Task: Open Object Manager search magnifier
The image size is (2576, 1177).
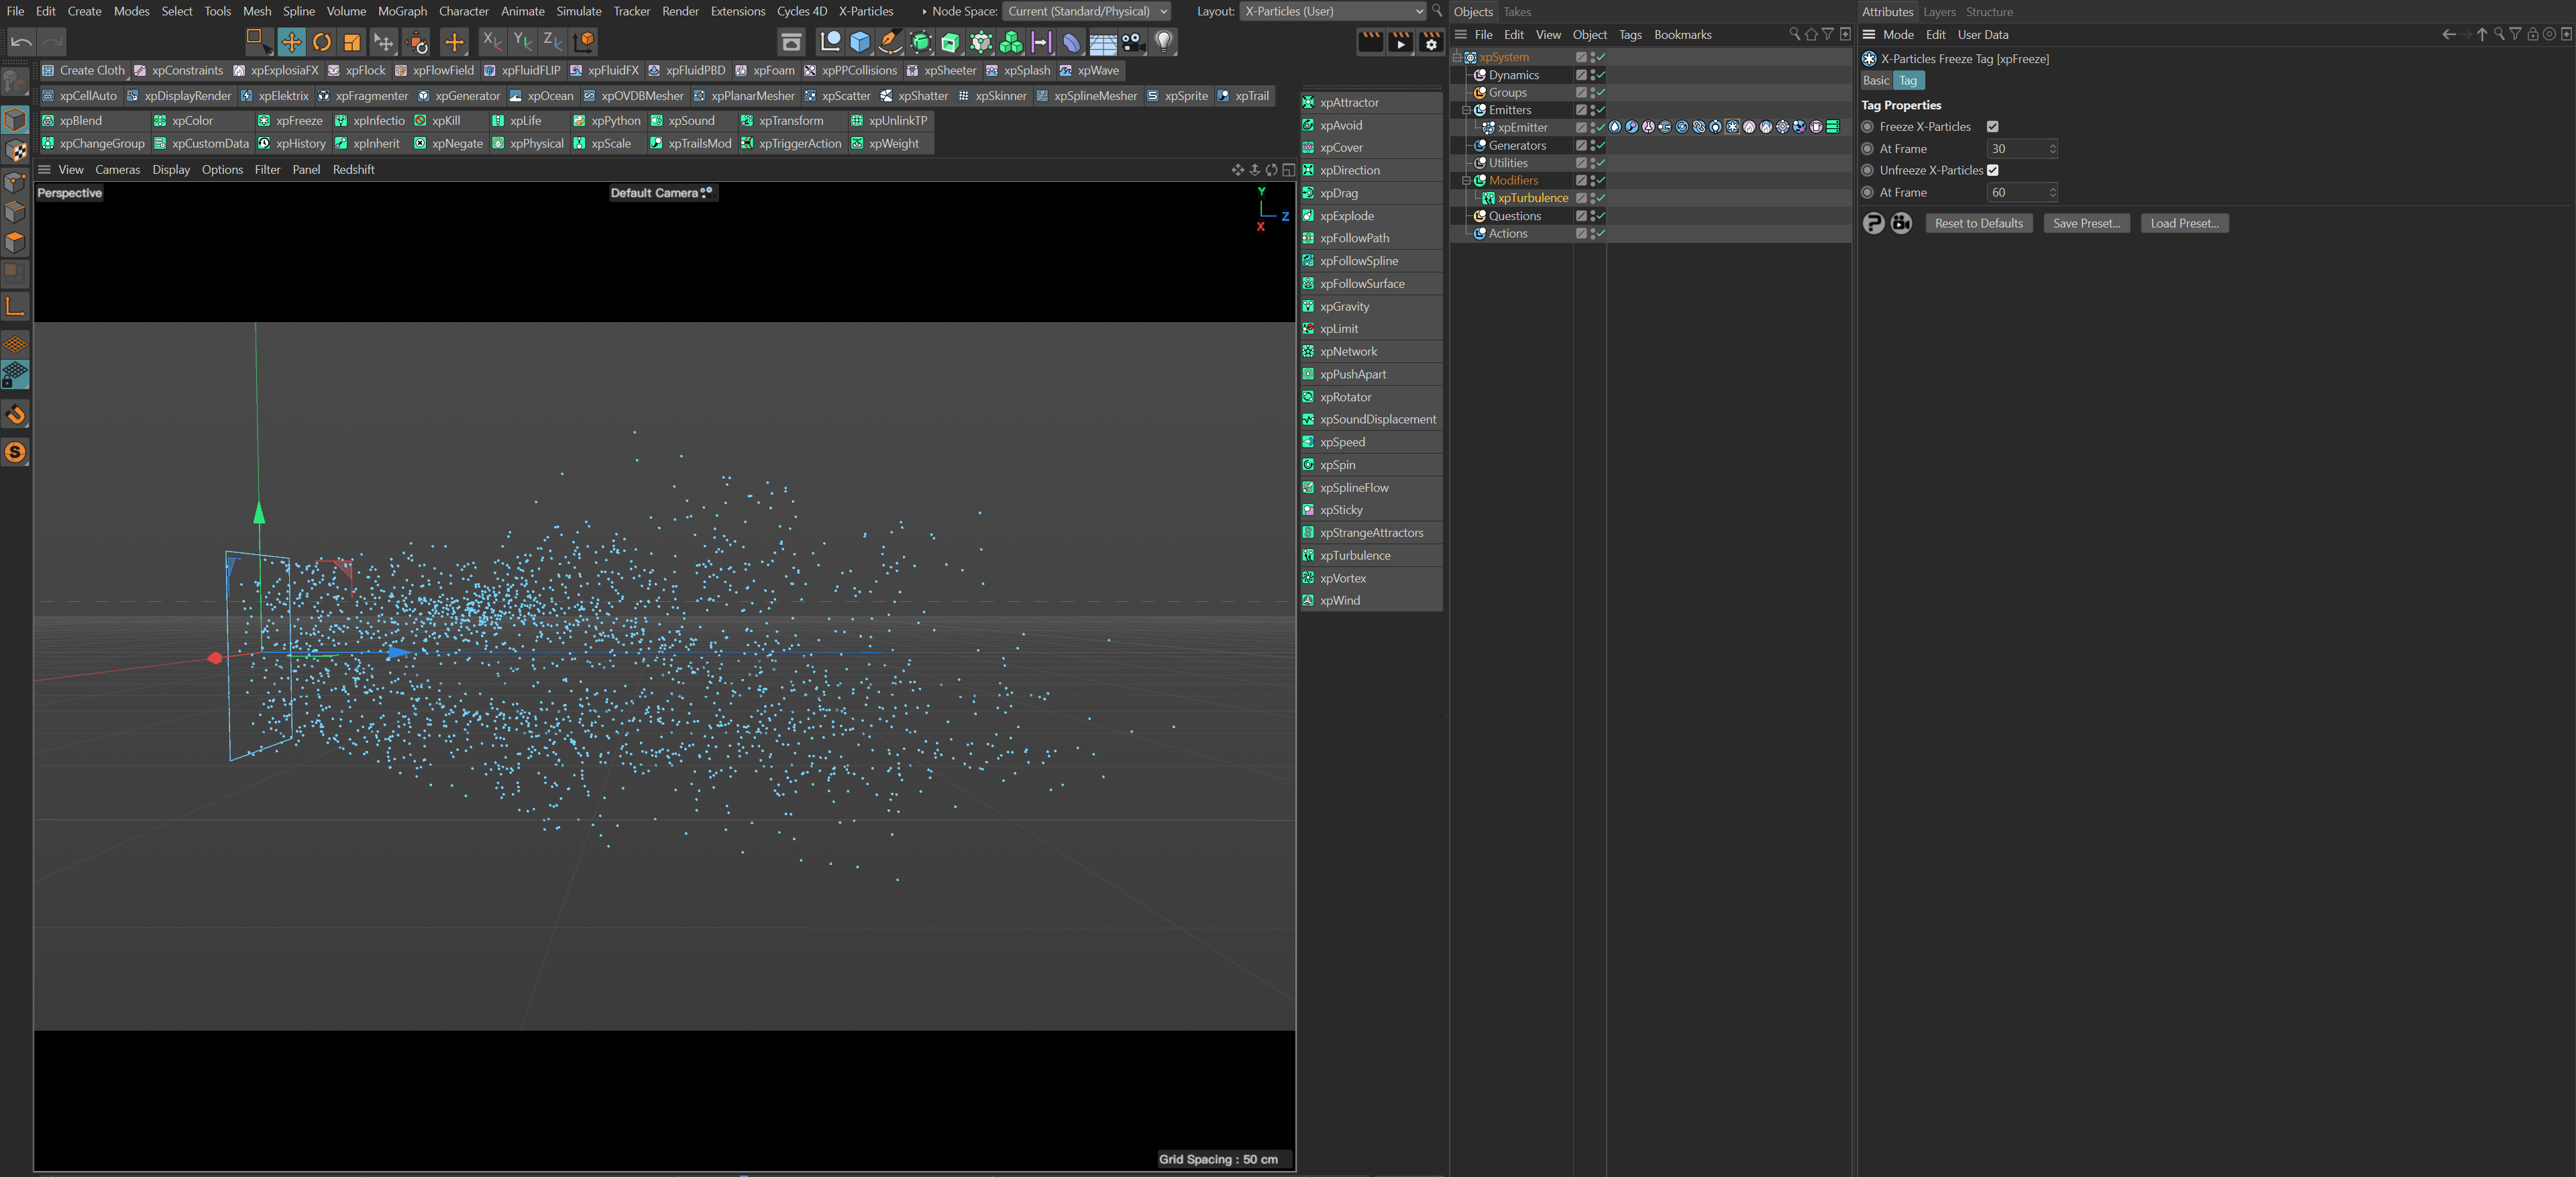Action: coord(1794,35)
